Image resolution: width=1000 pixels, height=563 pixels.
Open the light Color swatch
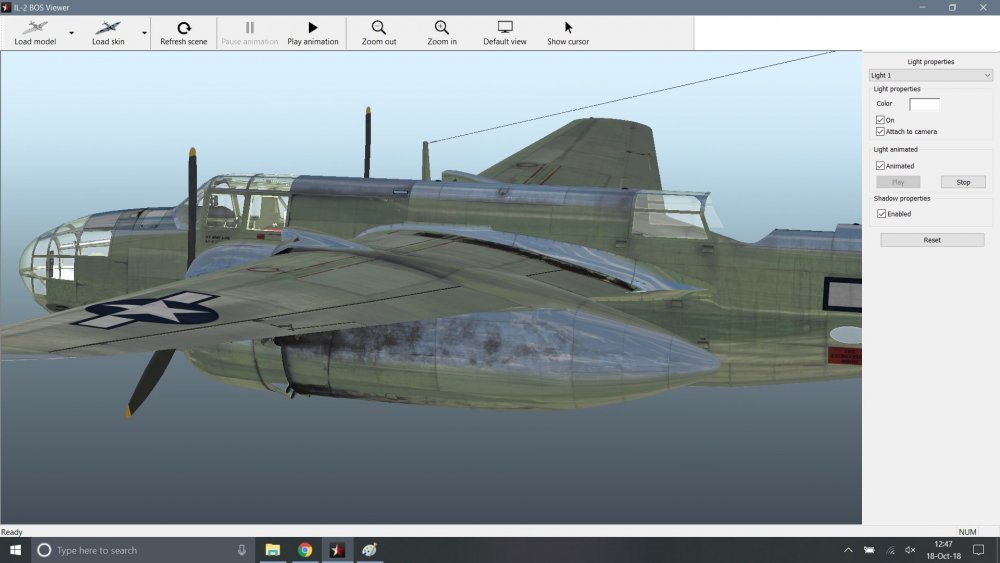[x=924, y=104]
